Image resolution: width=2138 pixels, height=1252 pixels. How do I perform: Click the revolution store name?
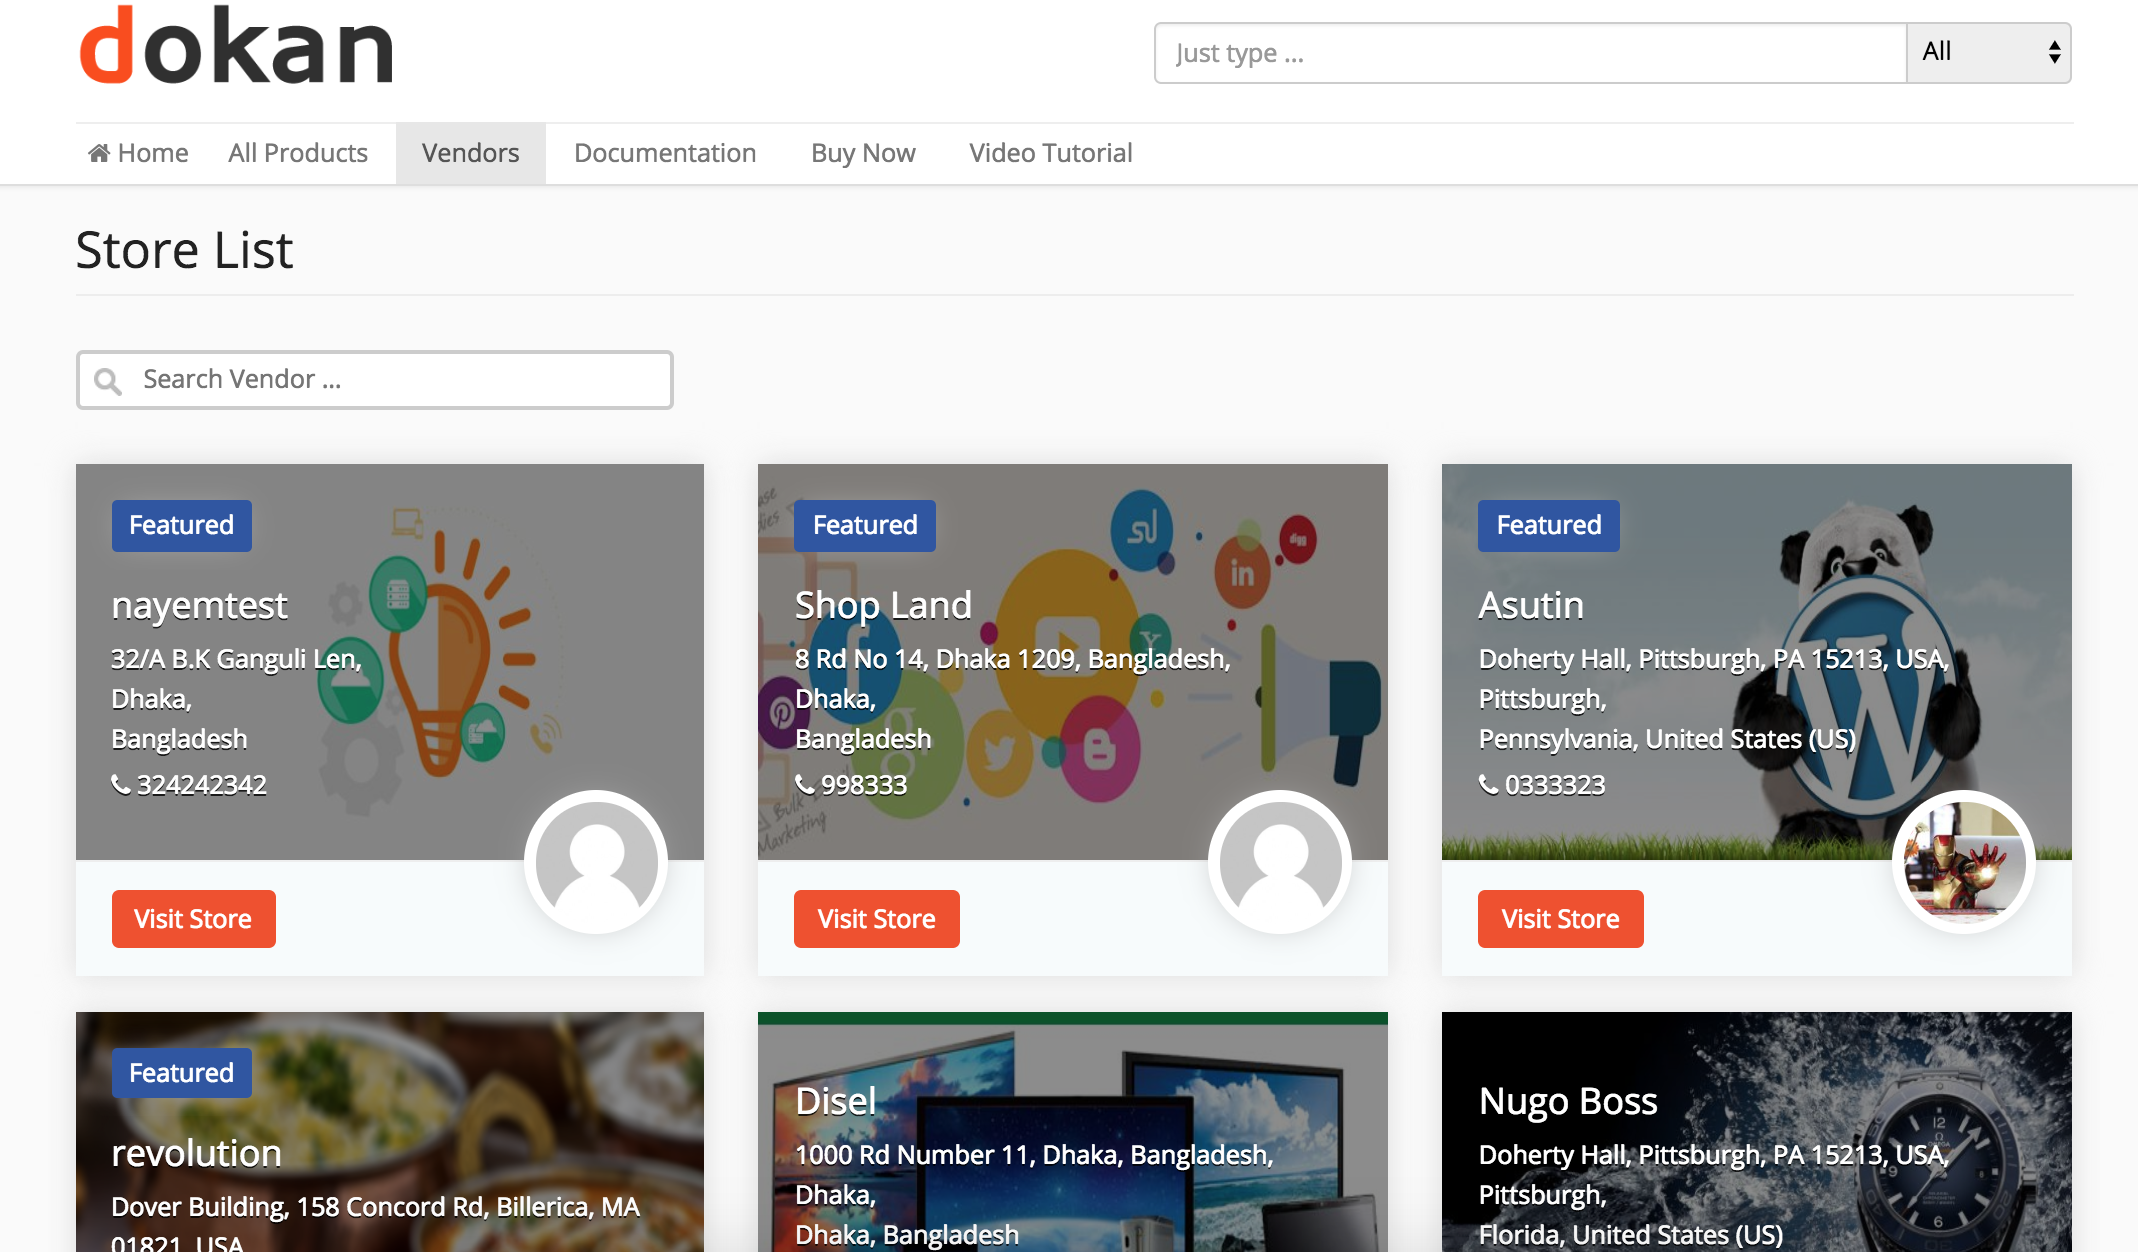[196, 1154]
